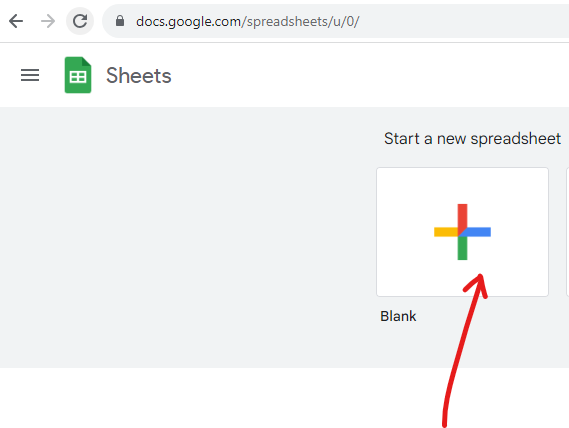Image resolution: width=569 pixels, height=428 pixels.
Task: Click the green Sheets logo icon
Action: tap(78, 75)
